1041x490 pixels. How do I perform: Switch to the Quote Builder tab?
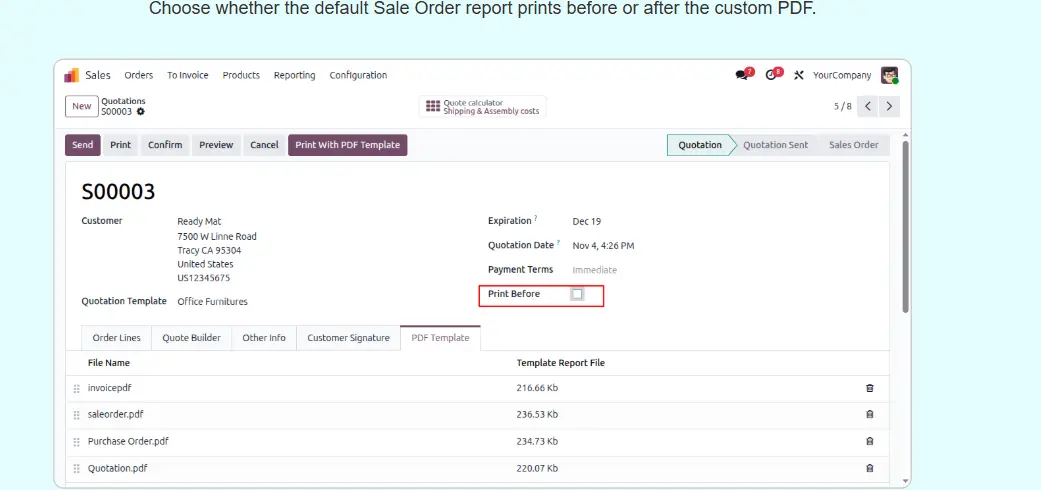tap(192, 338)
